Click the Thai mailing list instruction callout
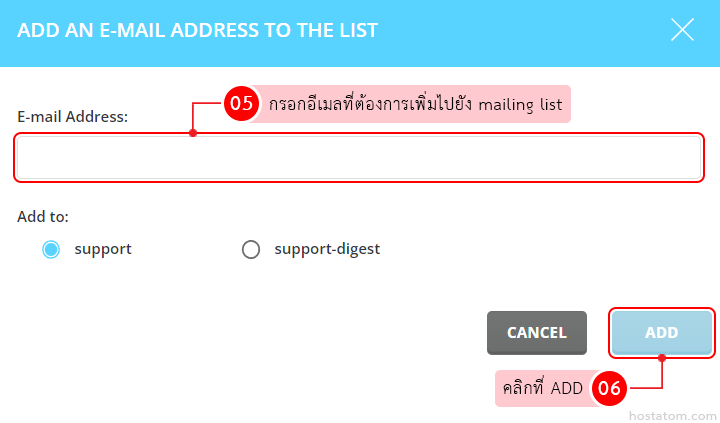The image size is (720, 423). pyautogui.click(x=415, y=103)
